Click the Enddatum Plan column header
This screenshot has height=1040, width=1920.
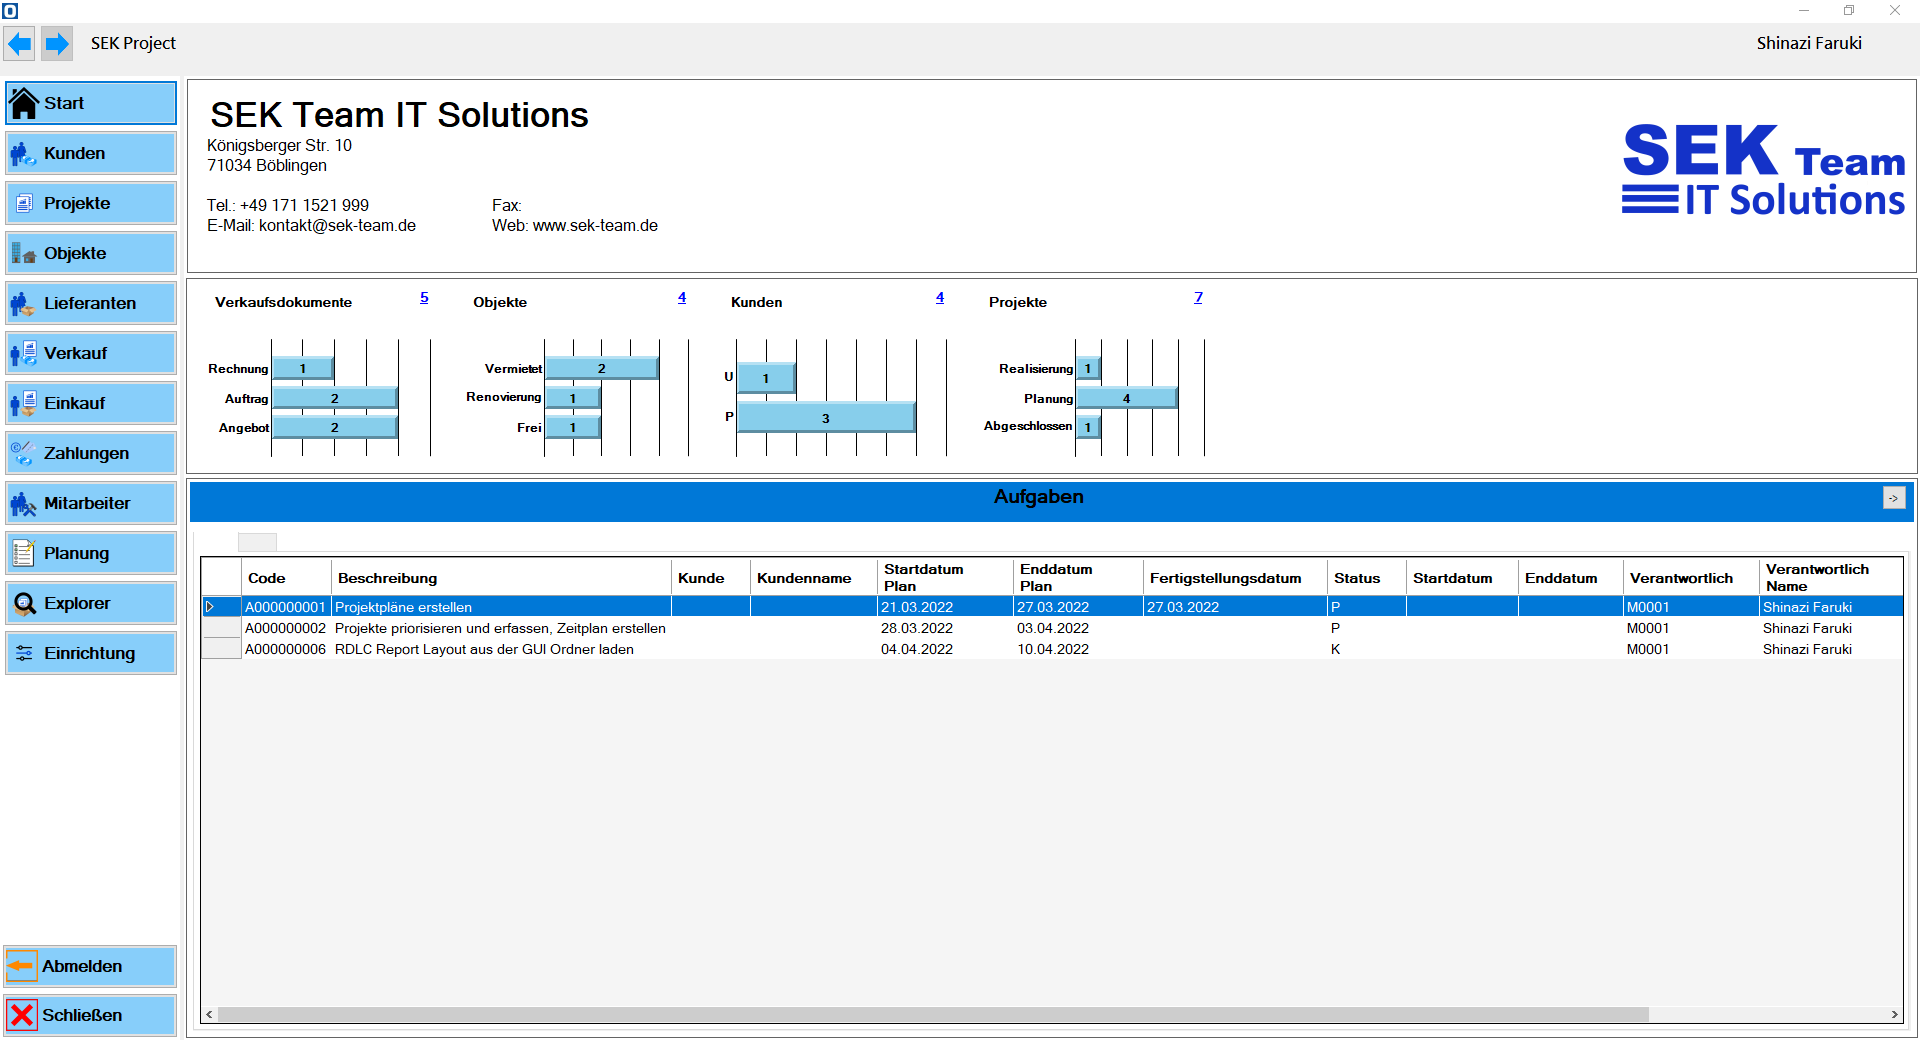coord(1079,578)
